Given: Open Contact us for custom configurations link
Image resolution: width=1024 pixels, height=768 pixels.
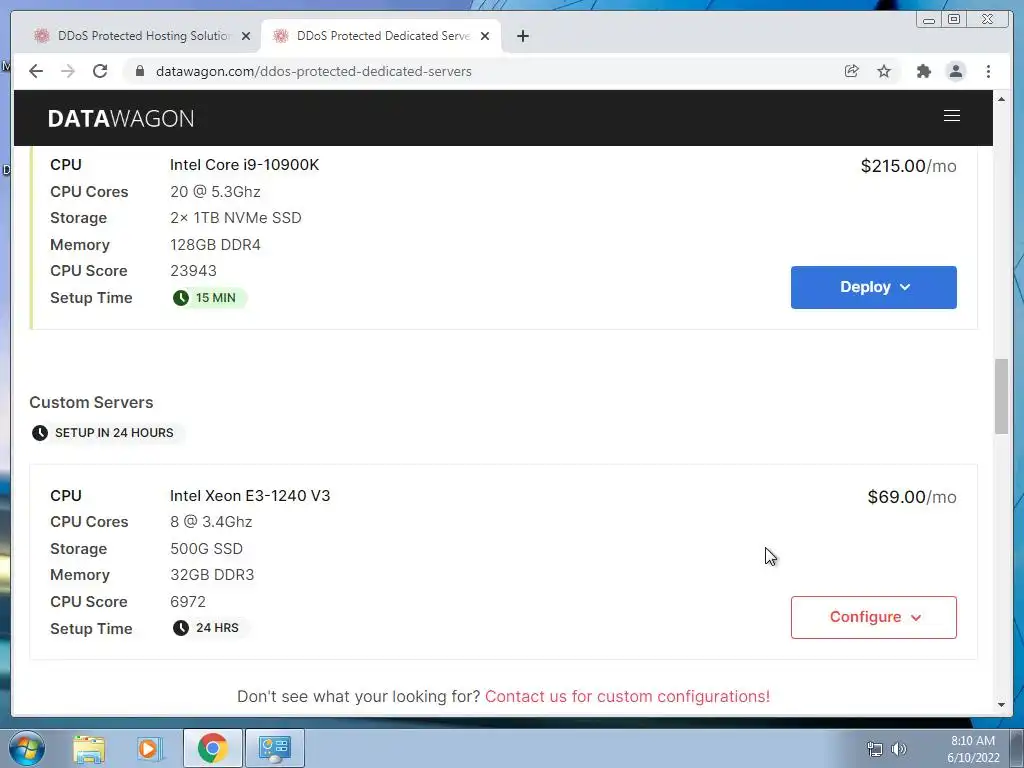Looking at the screenshot, I should [x=627, y=696].
